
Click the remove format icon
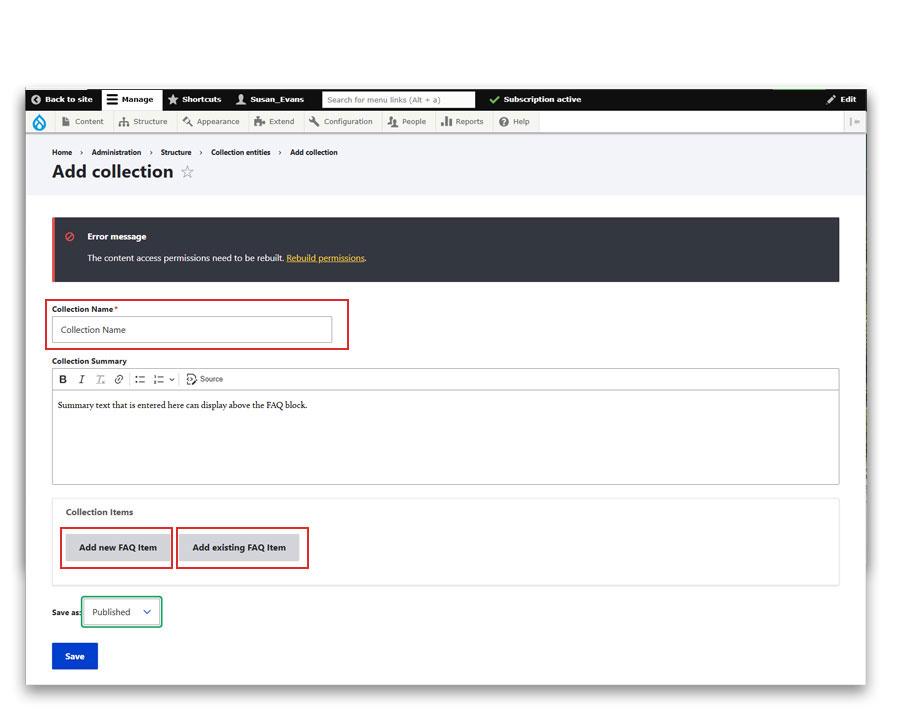(100, 379)
